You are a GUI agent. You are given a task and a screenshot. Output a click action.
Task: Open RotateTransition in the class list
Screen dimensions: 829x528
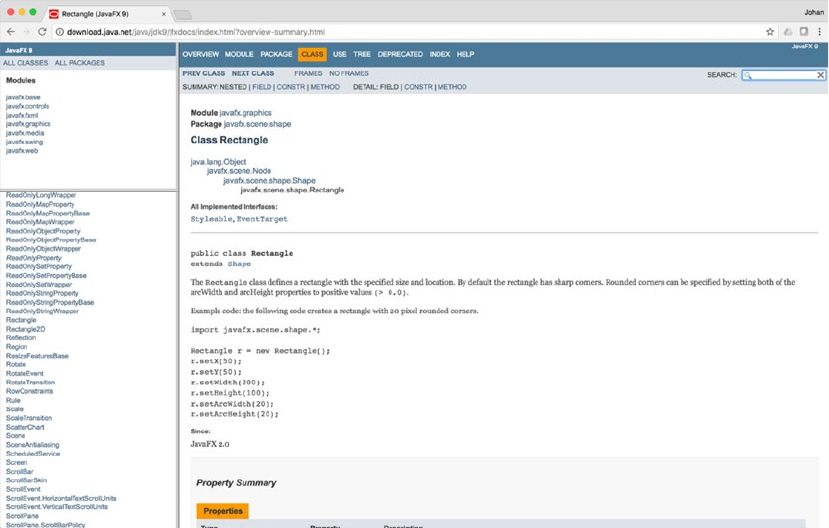click(x=30, y=382)
